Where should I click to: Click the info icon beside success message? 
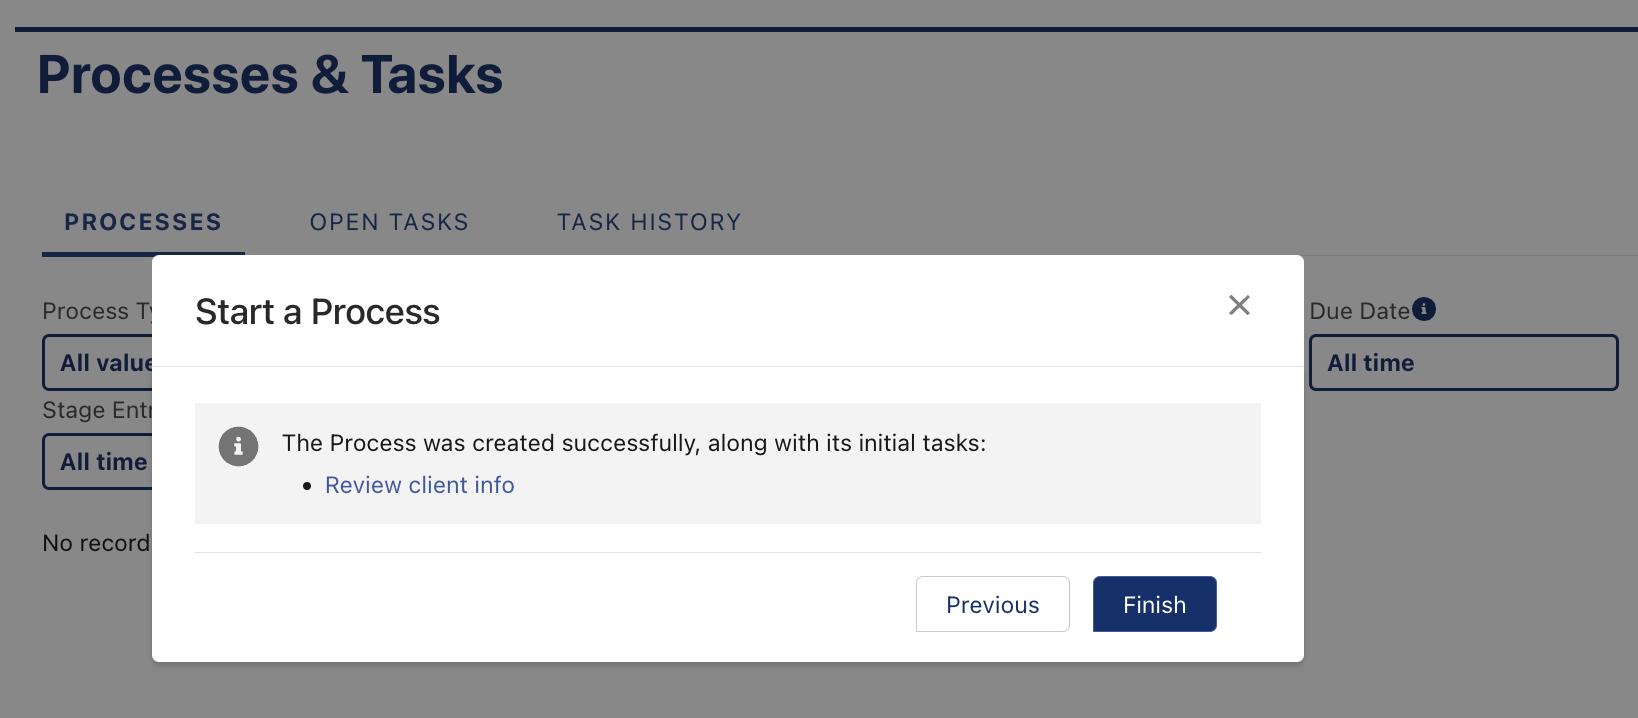[x=238, y=446]
